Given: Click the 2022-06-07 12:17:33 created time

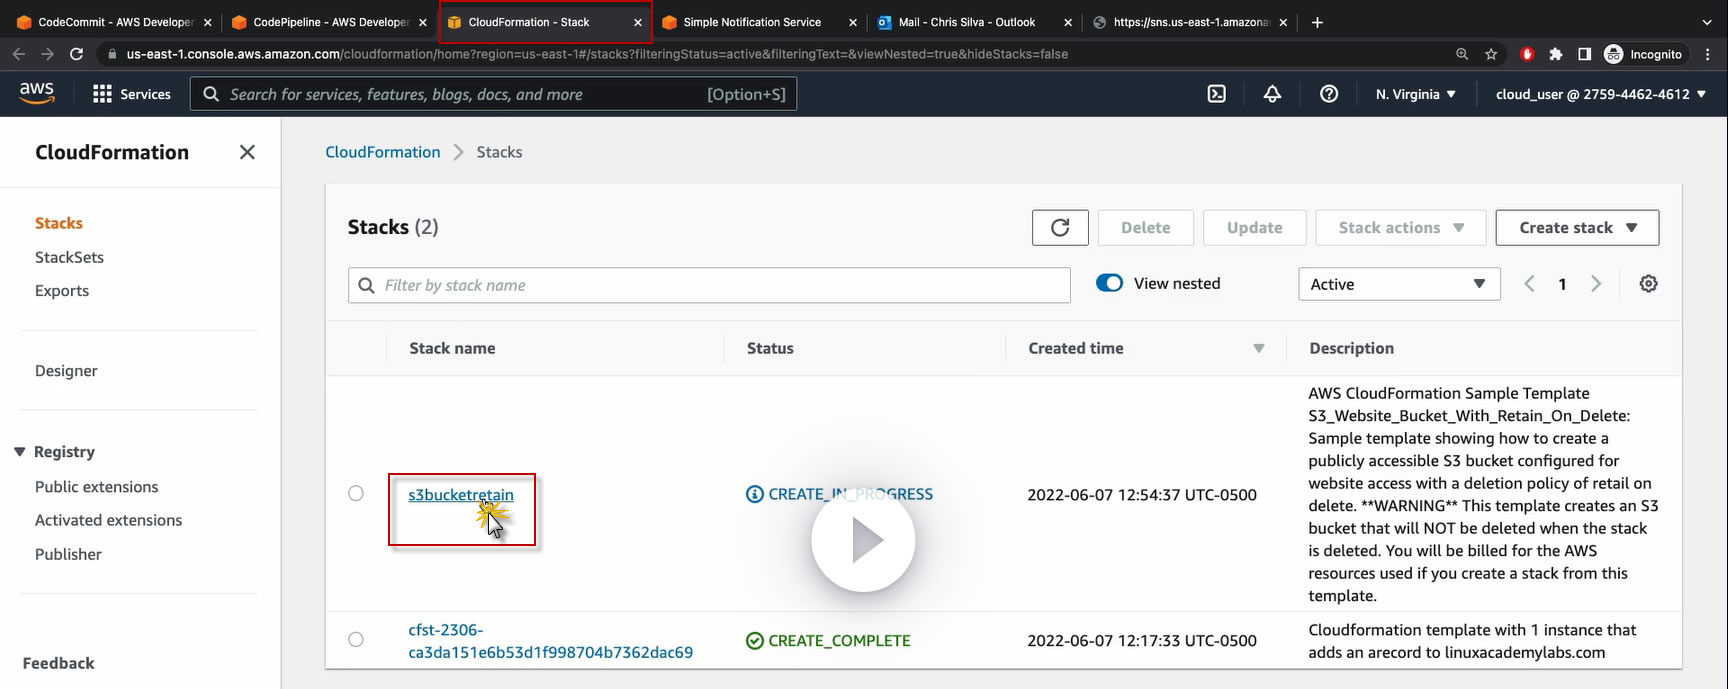Looking at the screenshot, I should click(x=1142, y=640).
